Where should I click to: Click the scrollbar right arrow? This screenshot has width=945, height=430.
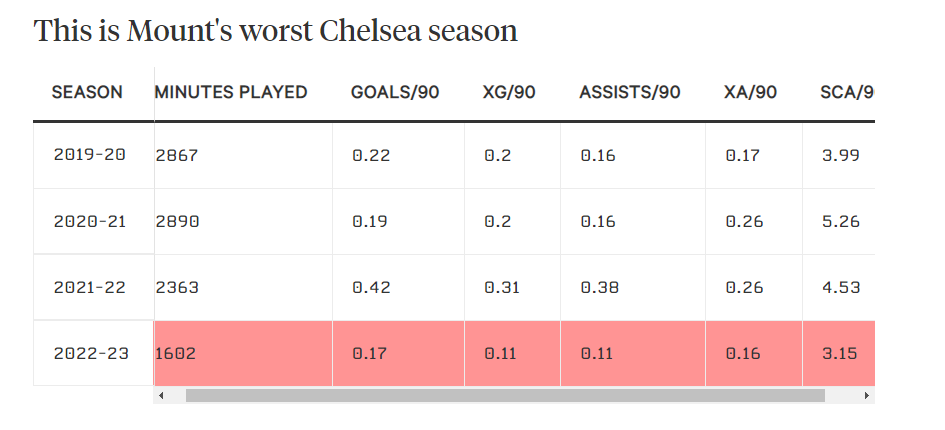click(867, 396)
